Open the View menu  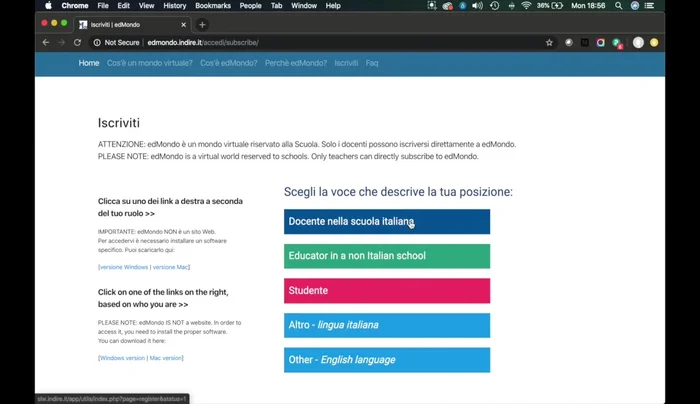click(x=146, y=6)
